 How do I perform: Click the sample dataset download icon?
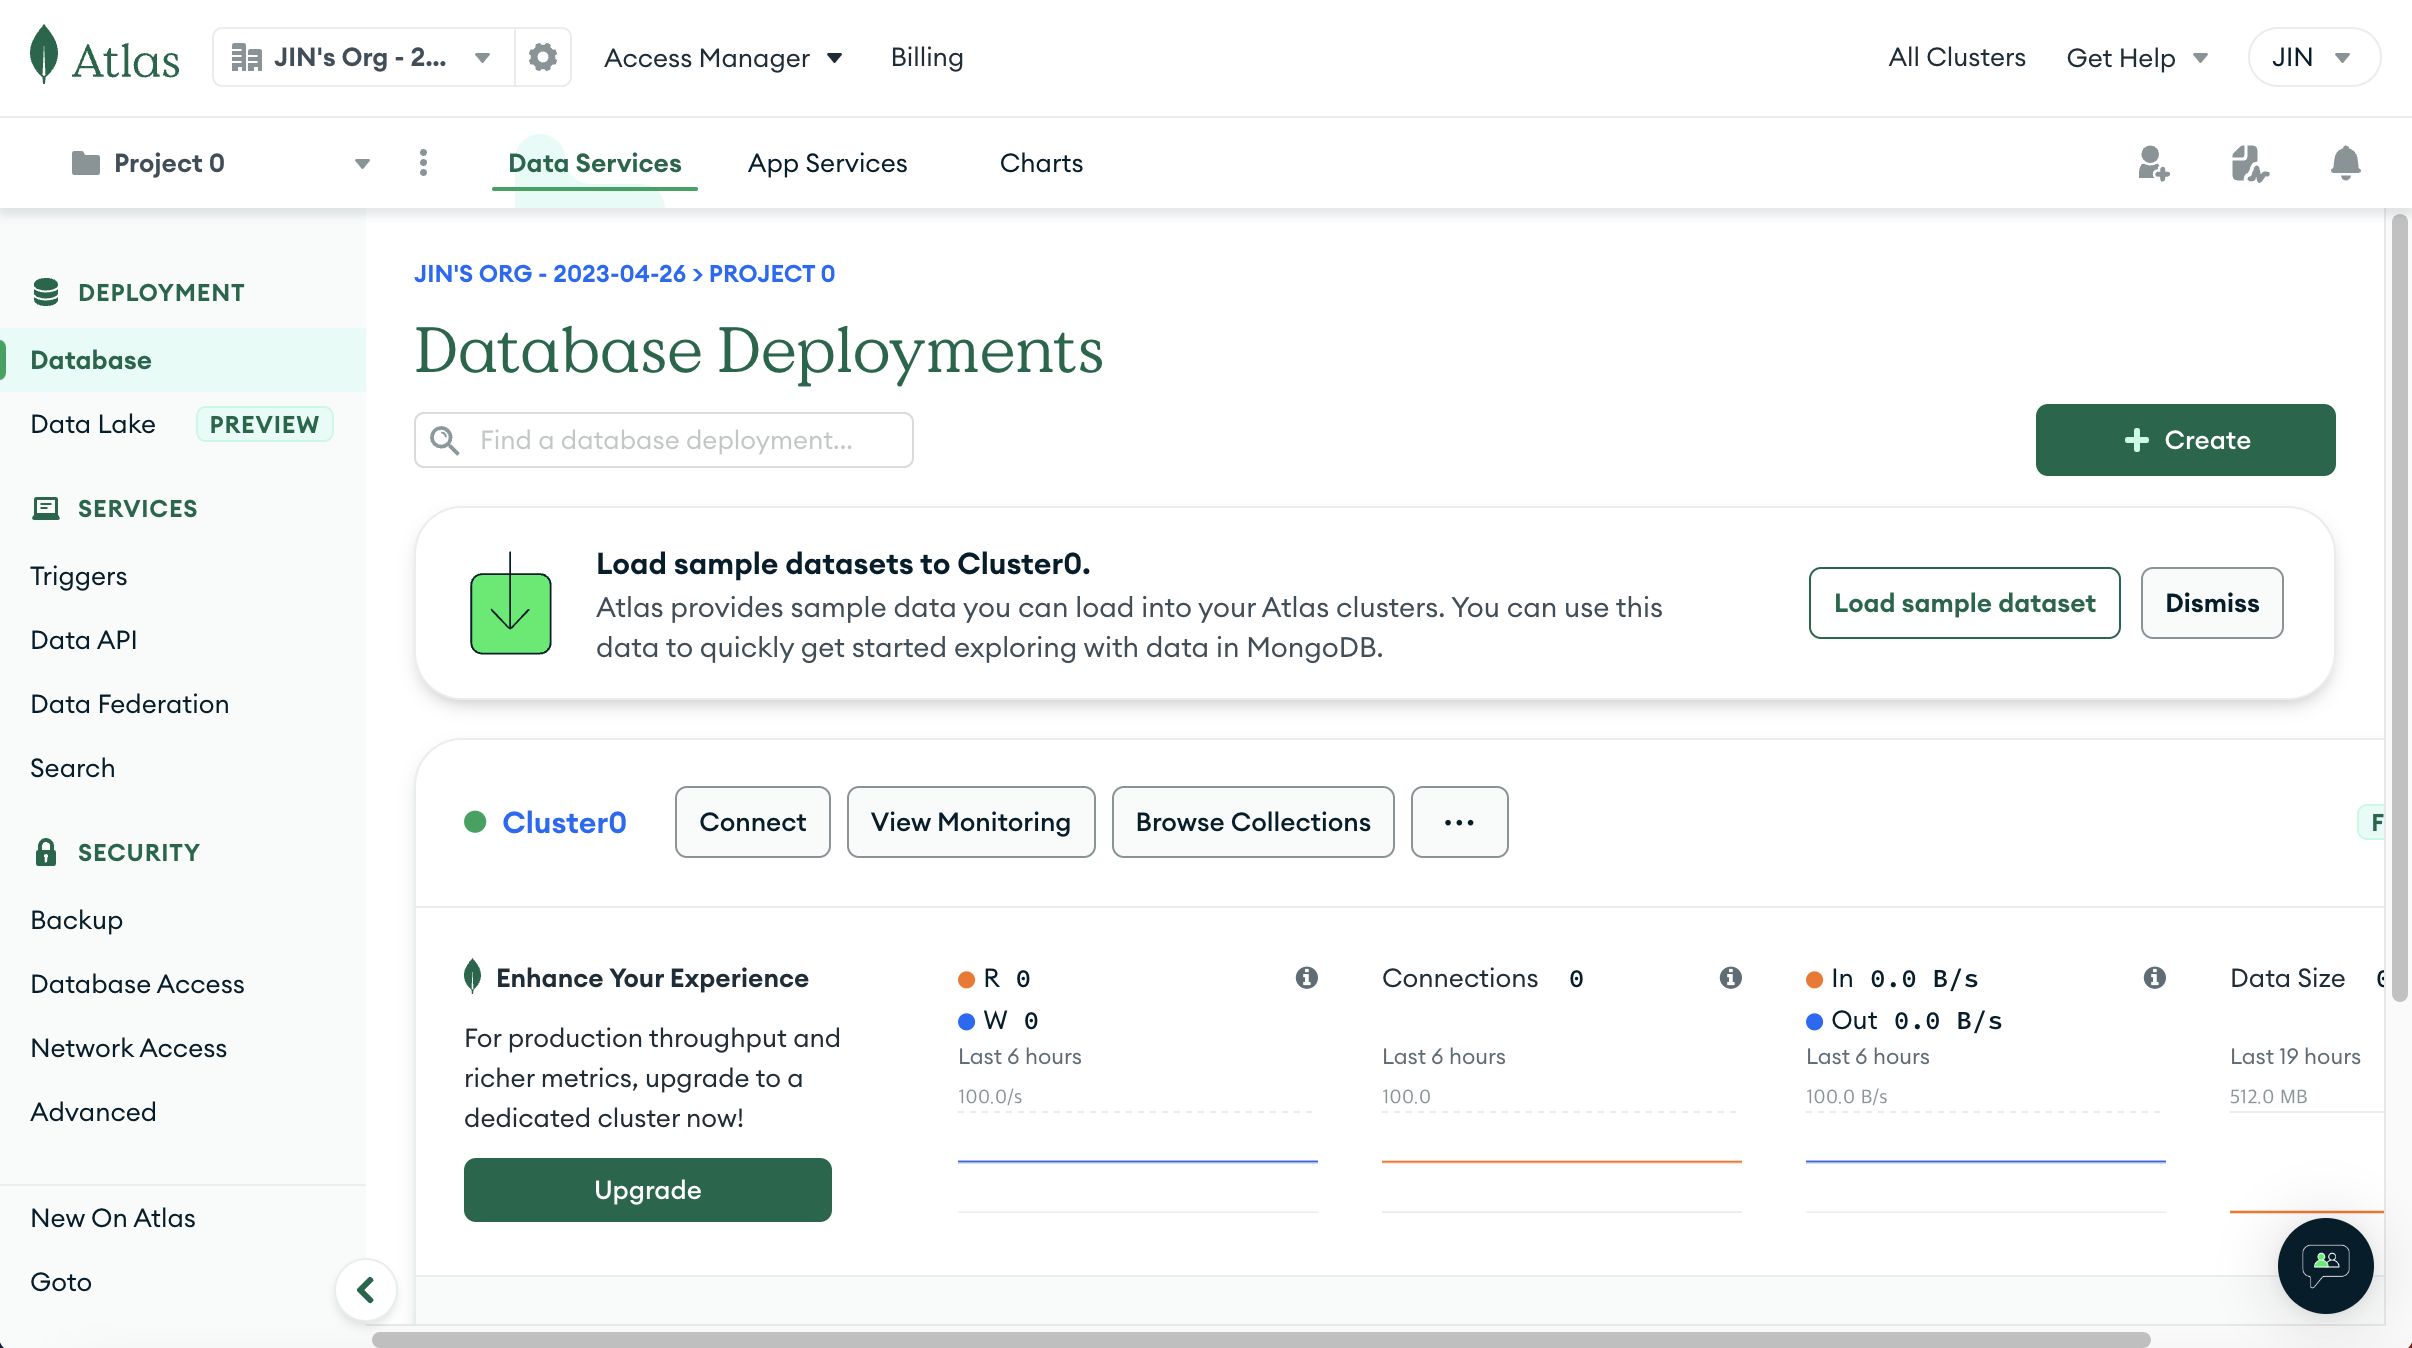(510, 604)
